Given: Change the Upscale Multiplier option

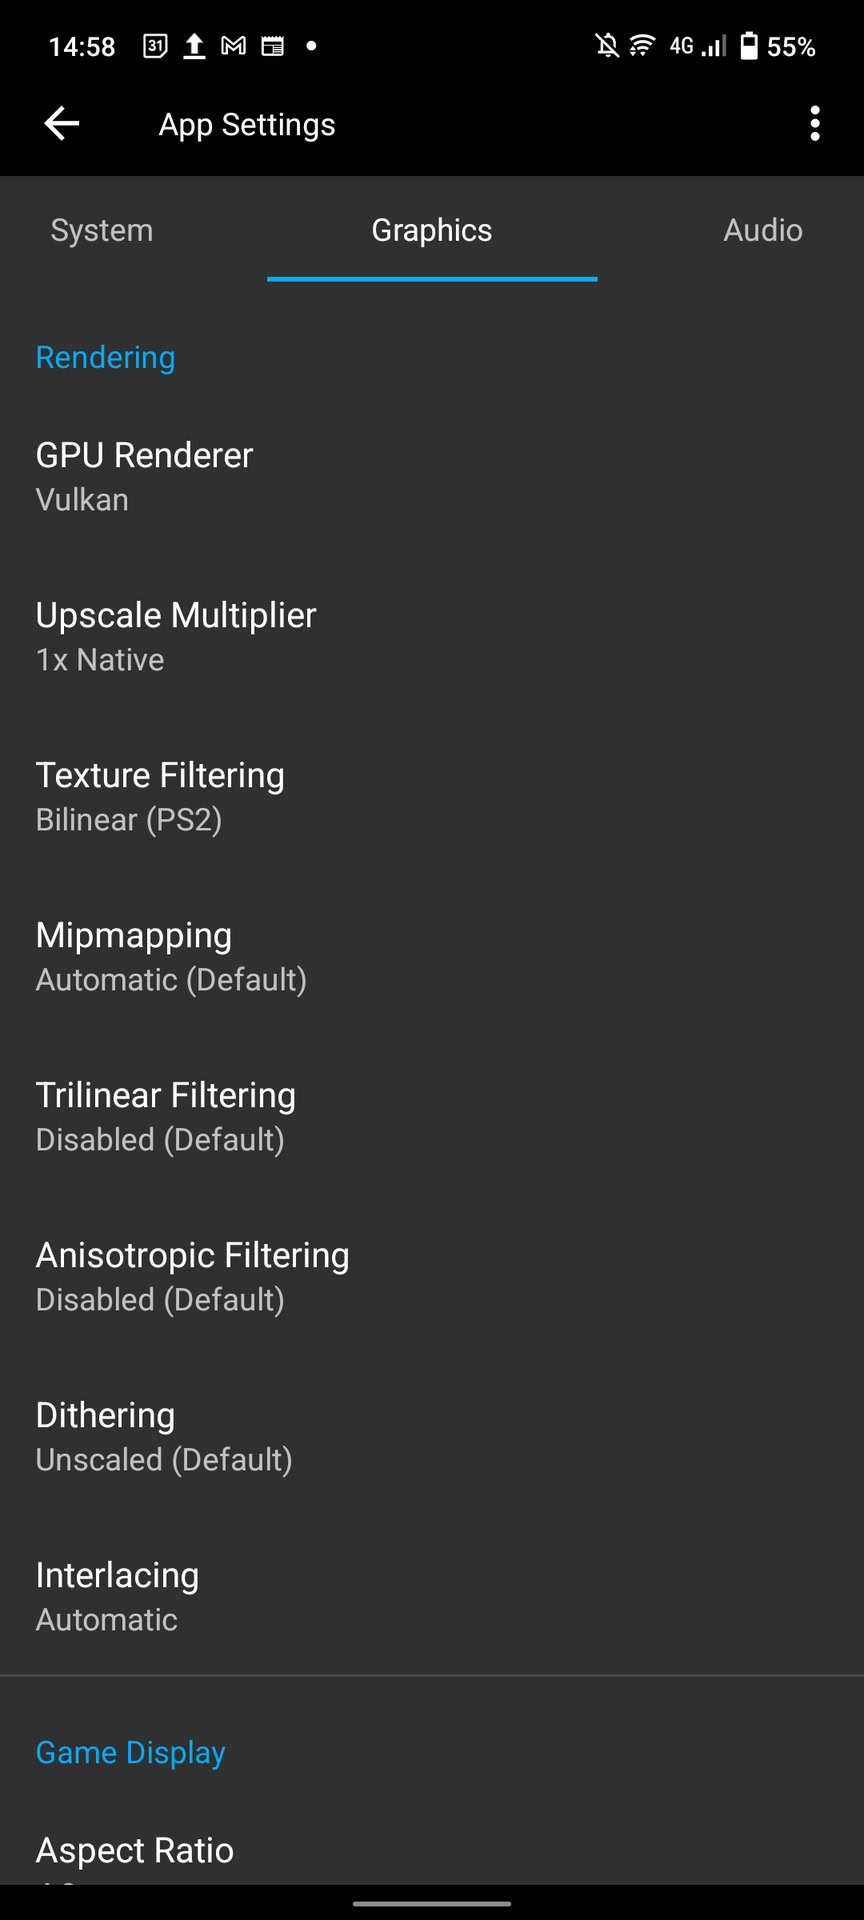Looking at the screenshot, I should click(432, 636).
